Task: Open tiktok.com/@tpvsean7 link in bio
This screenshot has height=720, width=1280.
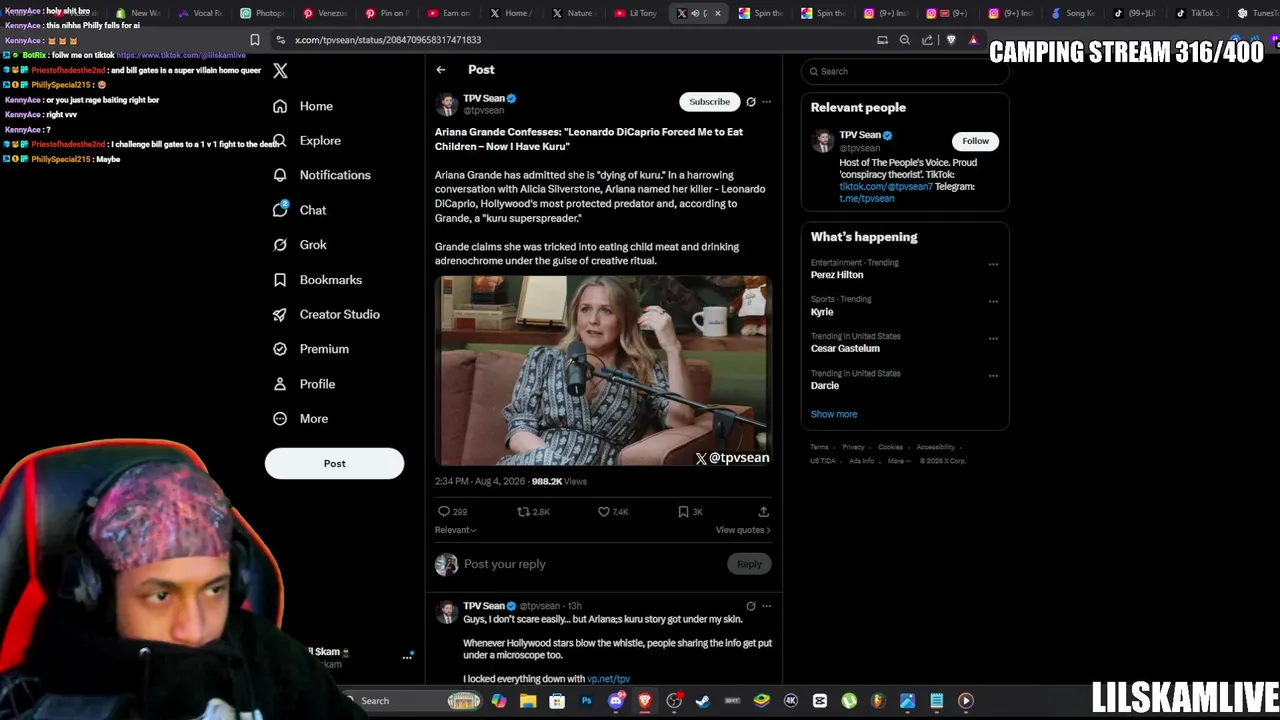Action: click(x=886, y=187)
